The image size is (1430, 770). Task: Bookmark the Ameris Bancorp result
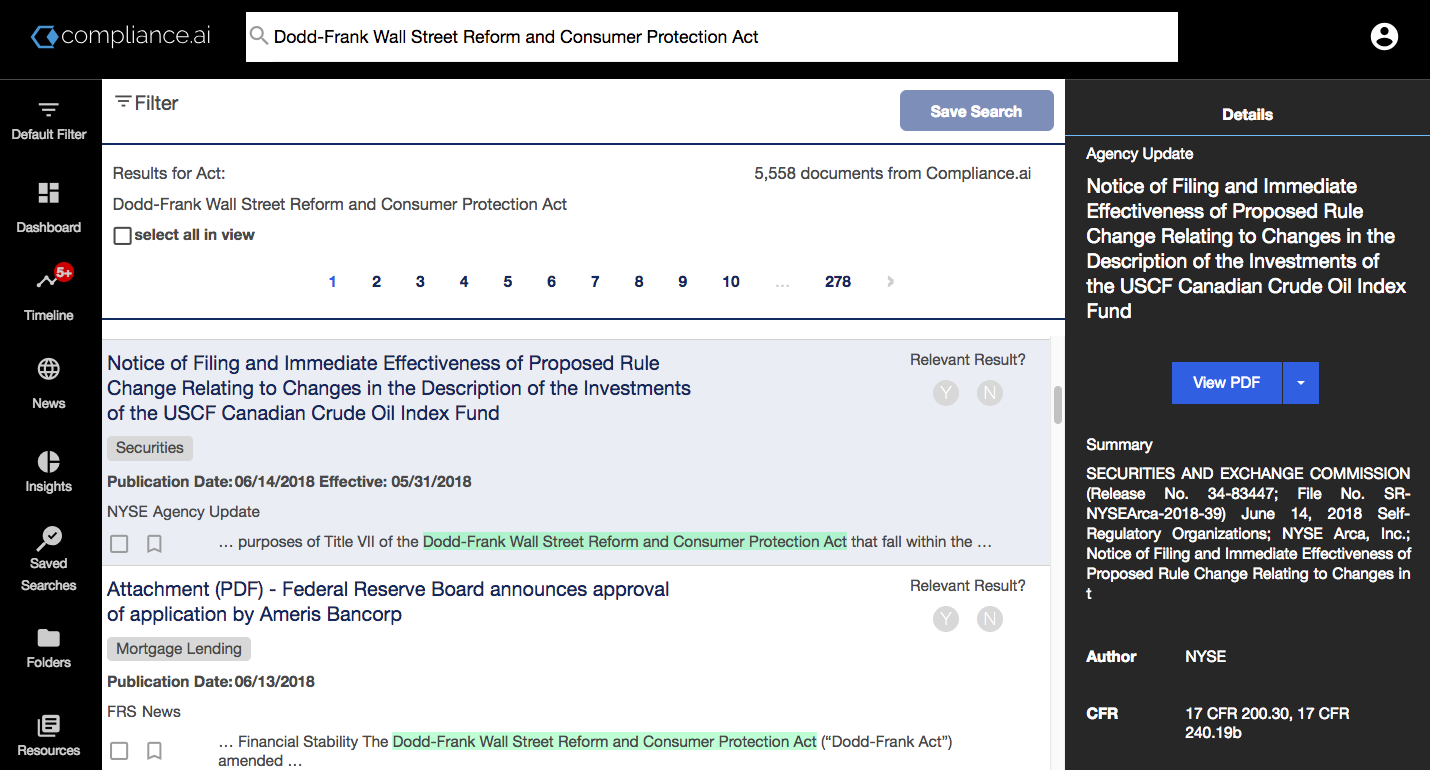click(x=154, y=750)
